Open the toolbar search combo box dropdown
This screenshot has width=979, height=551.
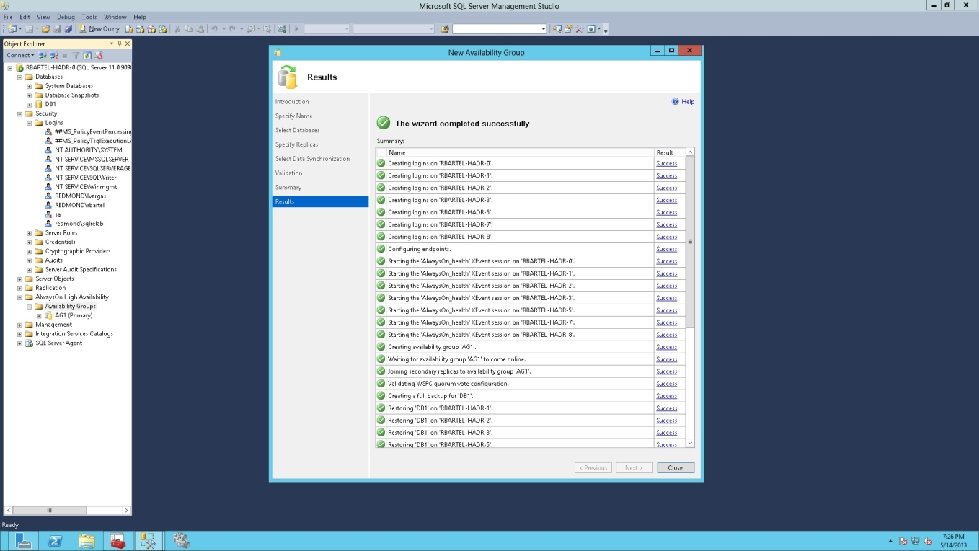[543, 29]
